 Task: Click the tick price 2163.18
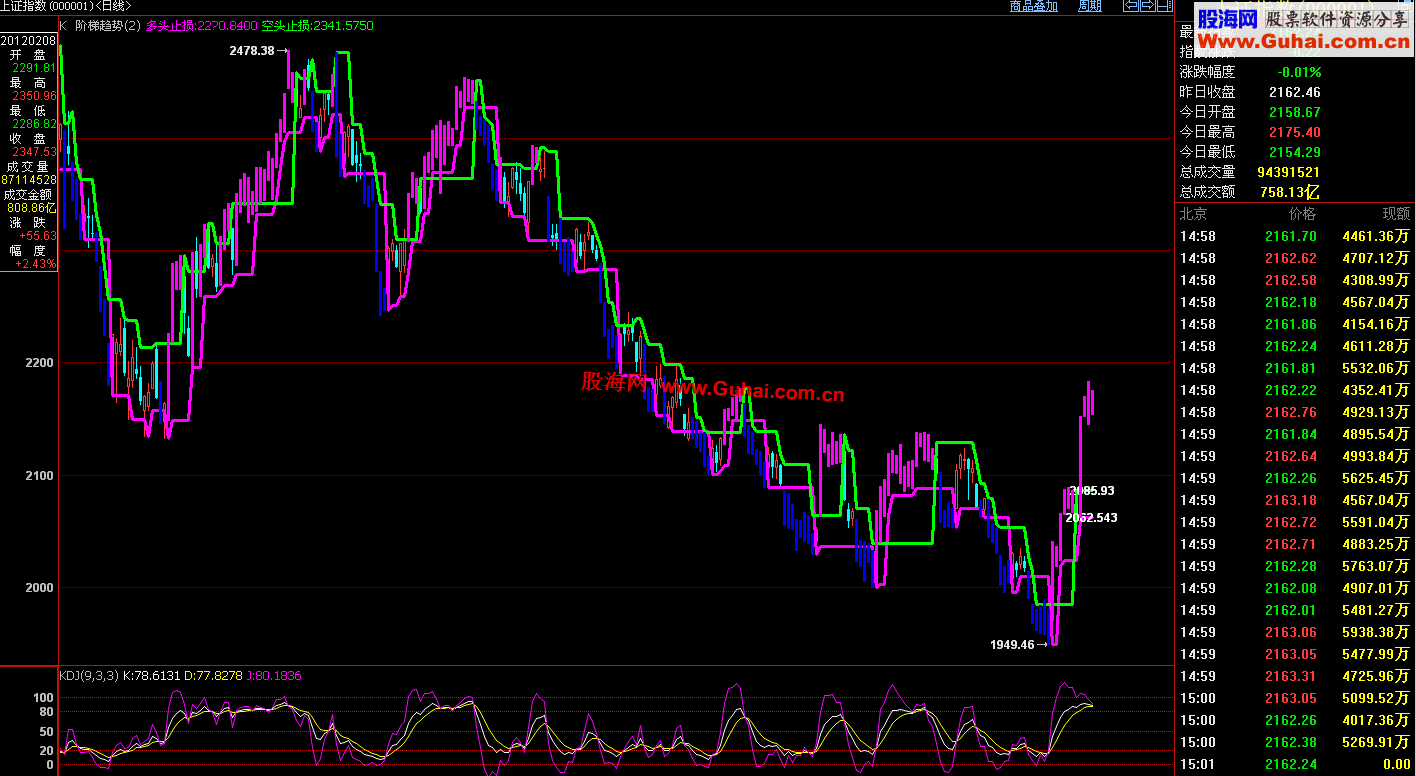click(x=1291, y=500)
